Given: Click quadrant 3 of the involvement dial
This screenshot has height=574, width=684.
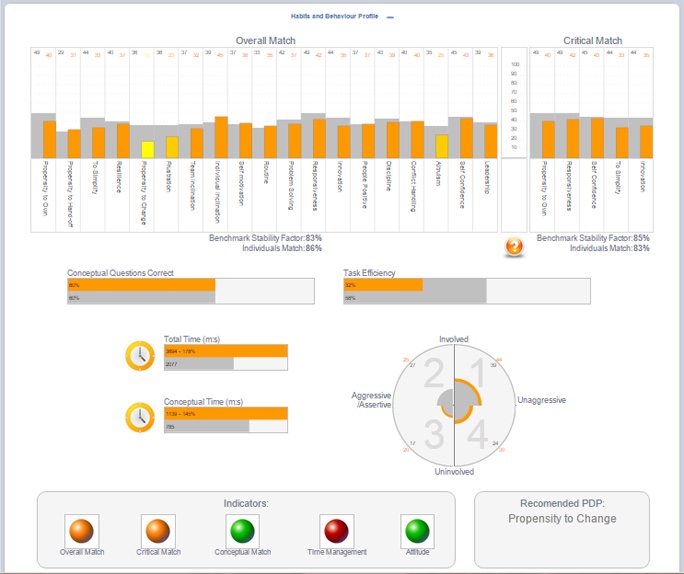Looking at the screenshot, I should pyautogui.click(x=433, y=433).
